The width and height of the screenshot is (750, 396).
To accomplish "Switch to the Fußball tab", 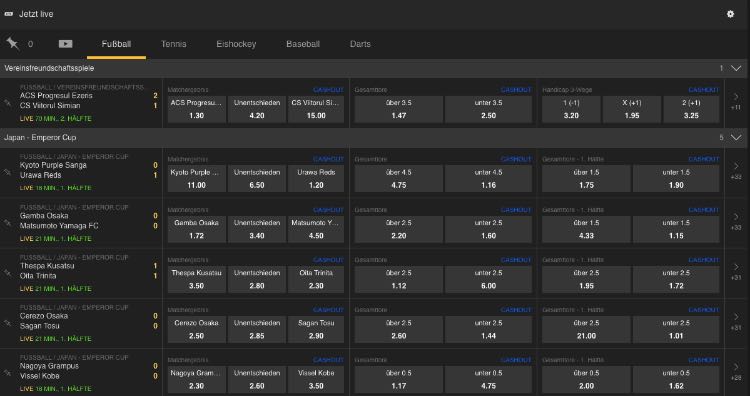I will click(116, 44).
